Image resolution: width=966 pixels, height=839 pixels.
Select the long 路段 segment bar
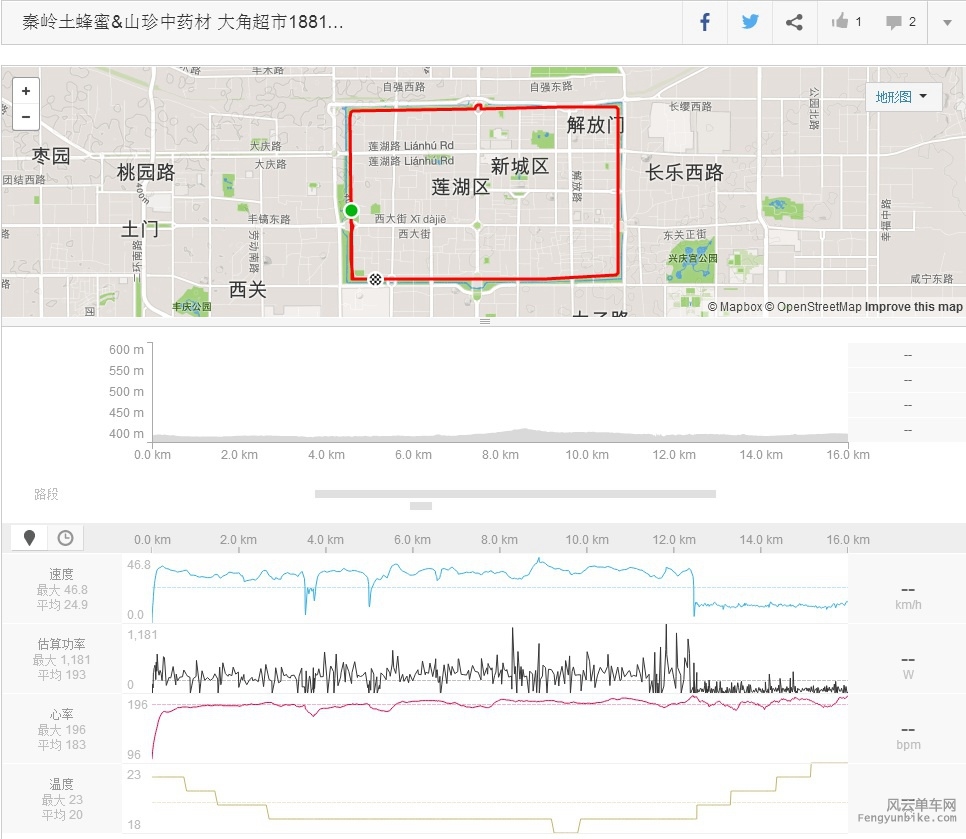point(515,493)
